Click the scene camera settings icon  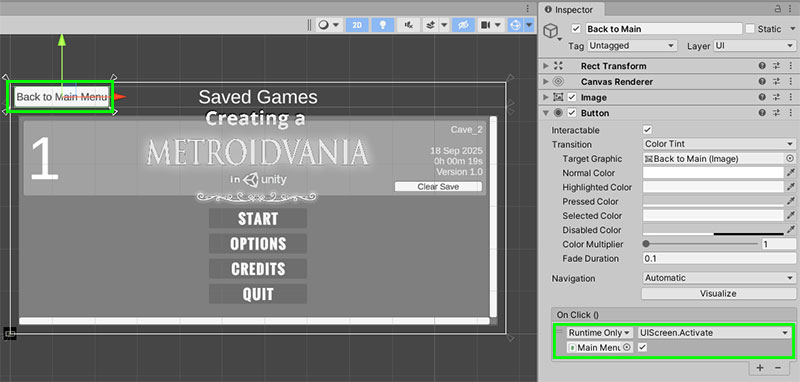click(x=485, y=25)
